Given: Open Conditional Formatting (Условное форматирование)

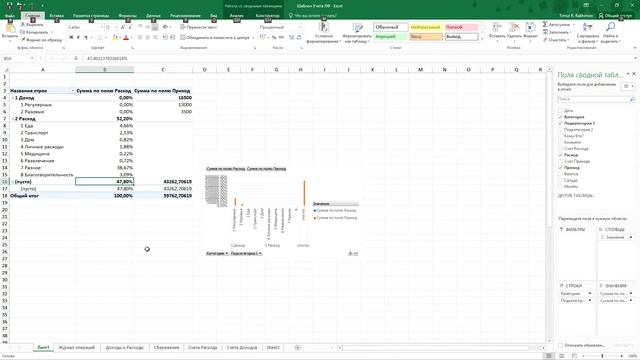Looking at the screenshot, I should point(323,33).
